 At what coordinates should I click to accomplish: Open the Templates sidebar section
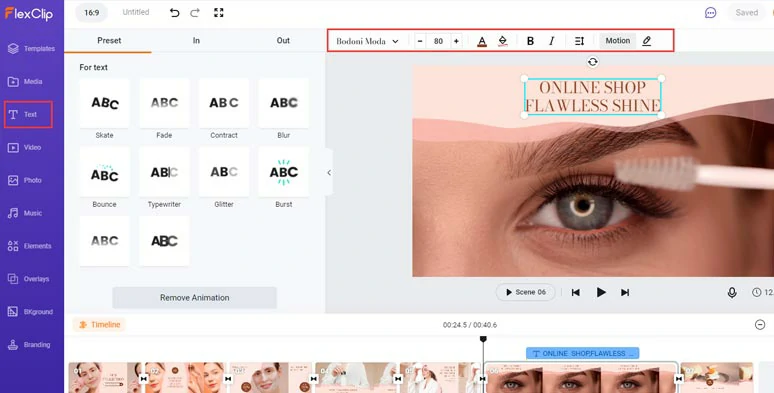click(x=32, y=48)
